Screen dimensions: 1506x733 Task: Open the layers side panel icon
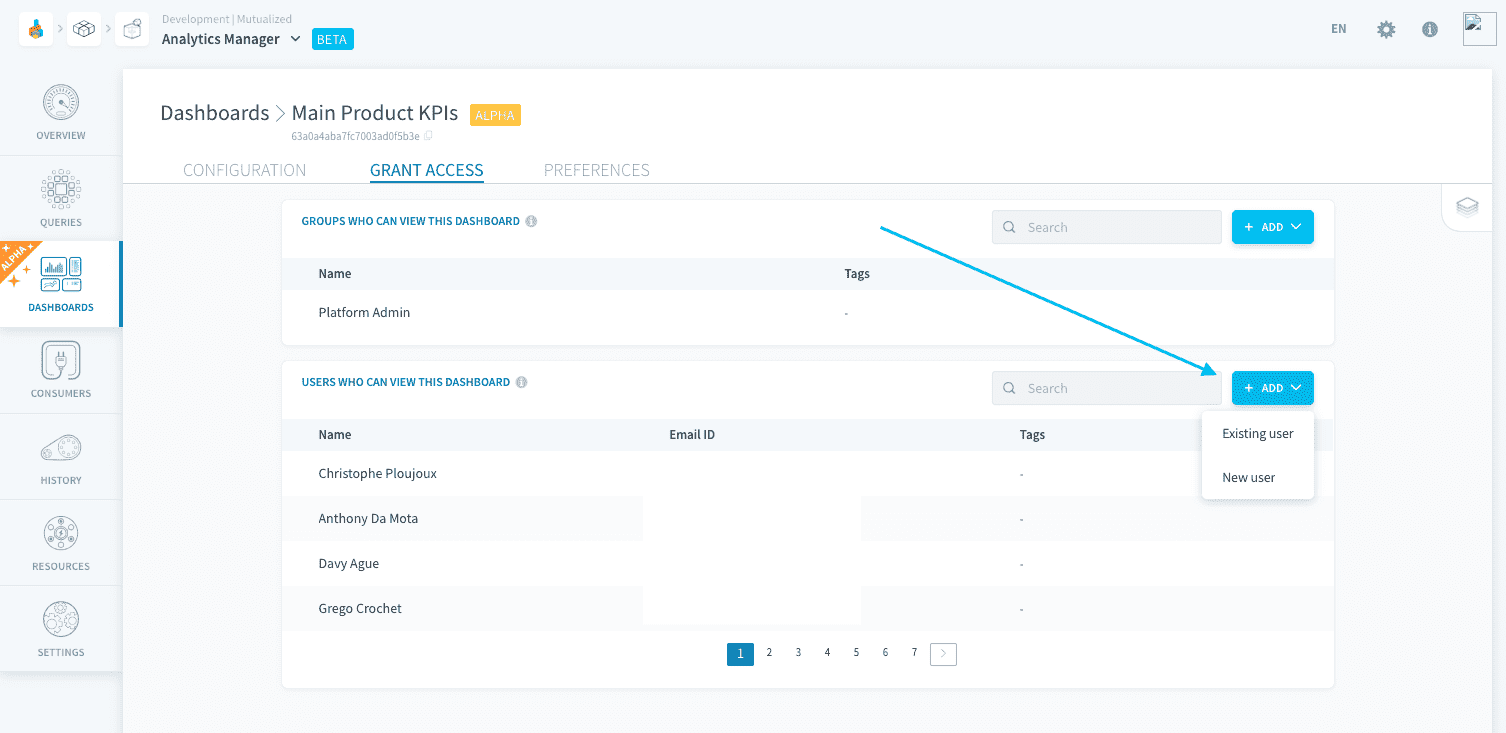[1467, 207]
